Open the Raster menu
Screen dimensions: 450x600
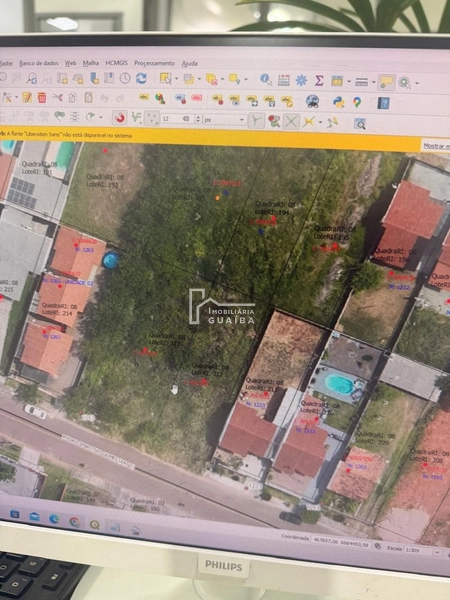pyautogui.click(x=6, y=63)
